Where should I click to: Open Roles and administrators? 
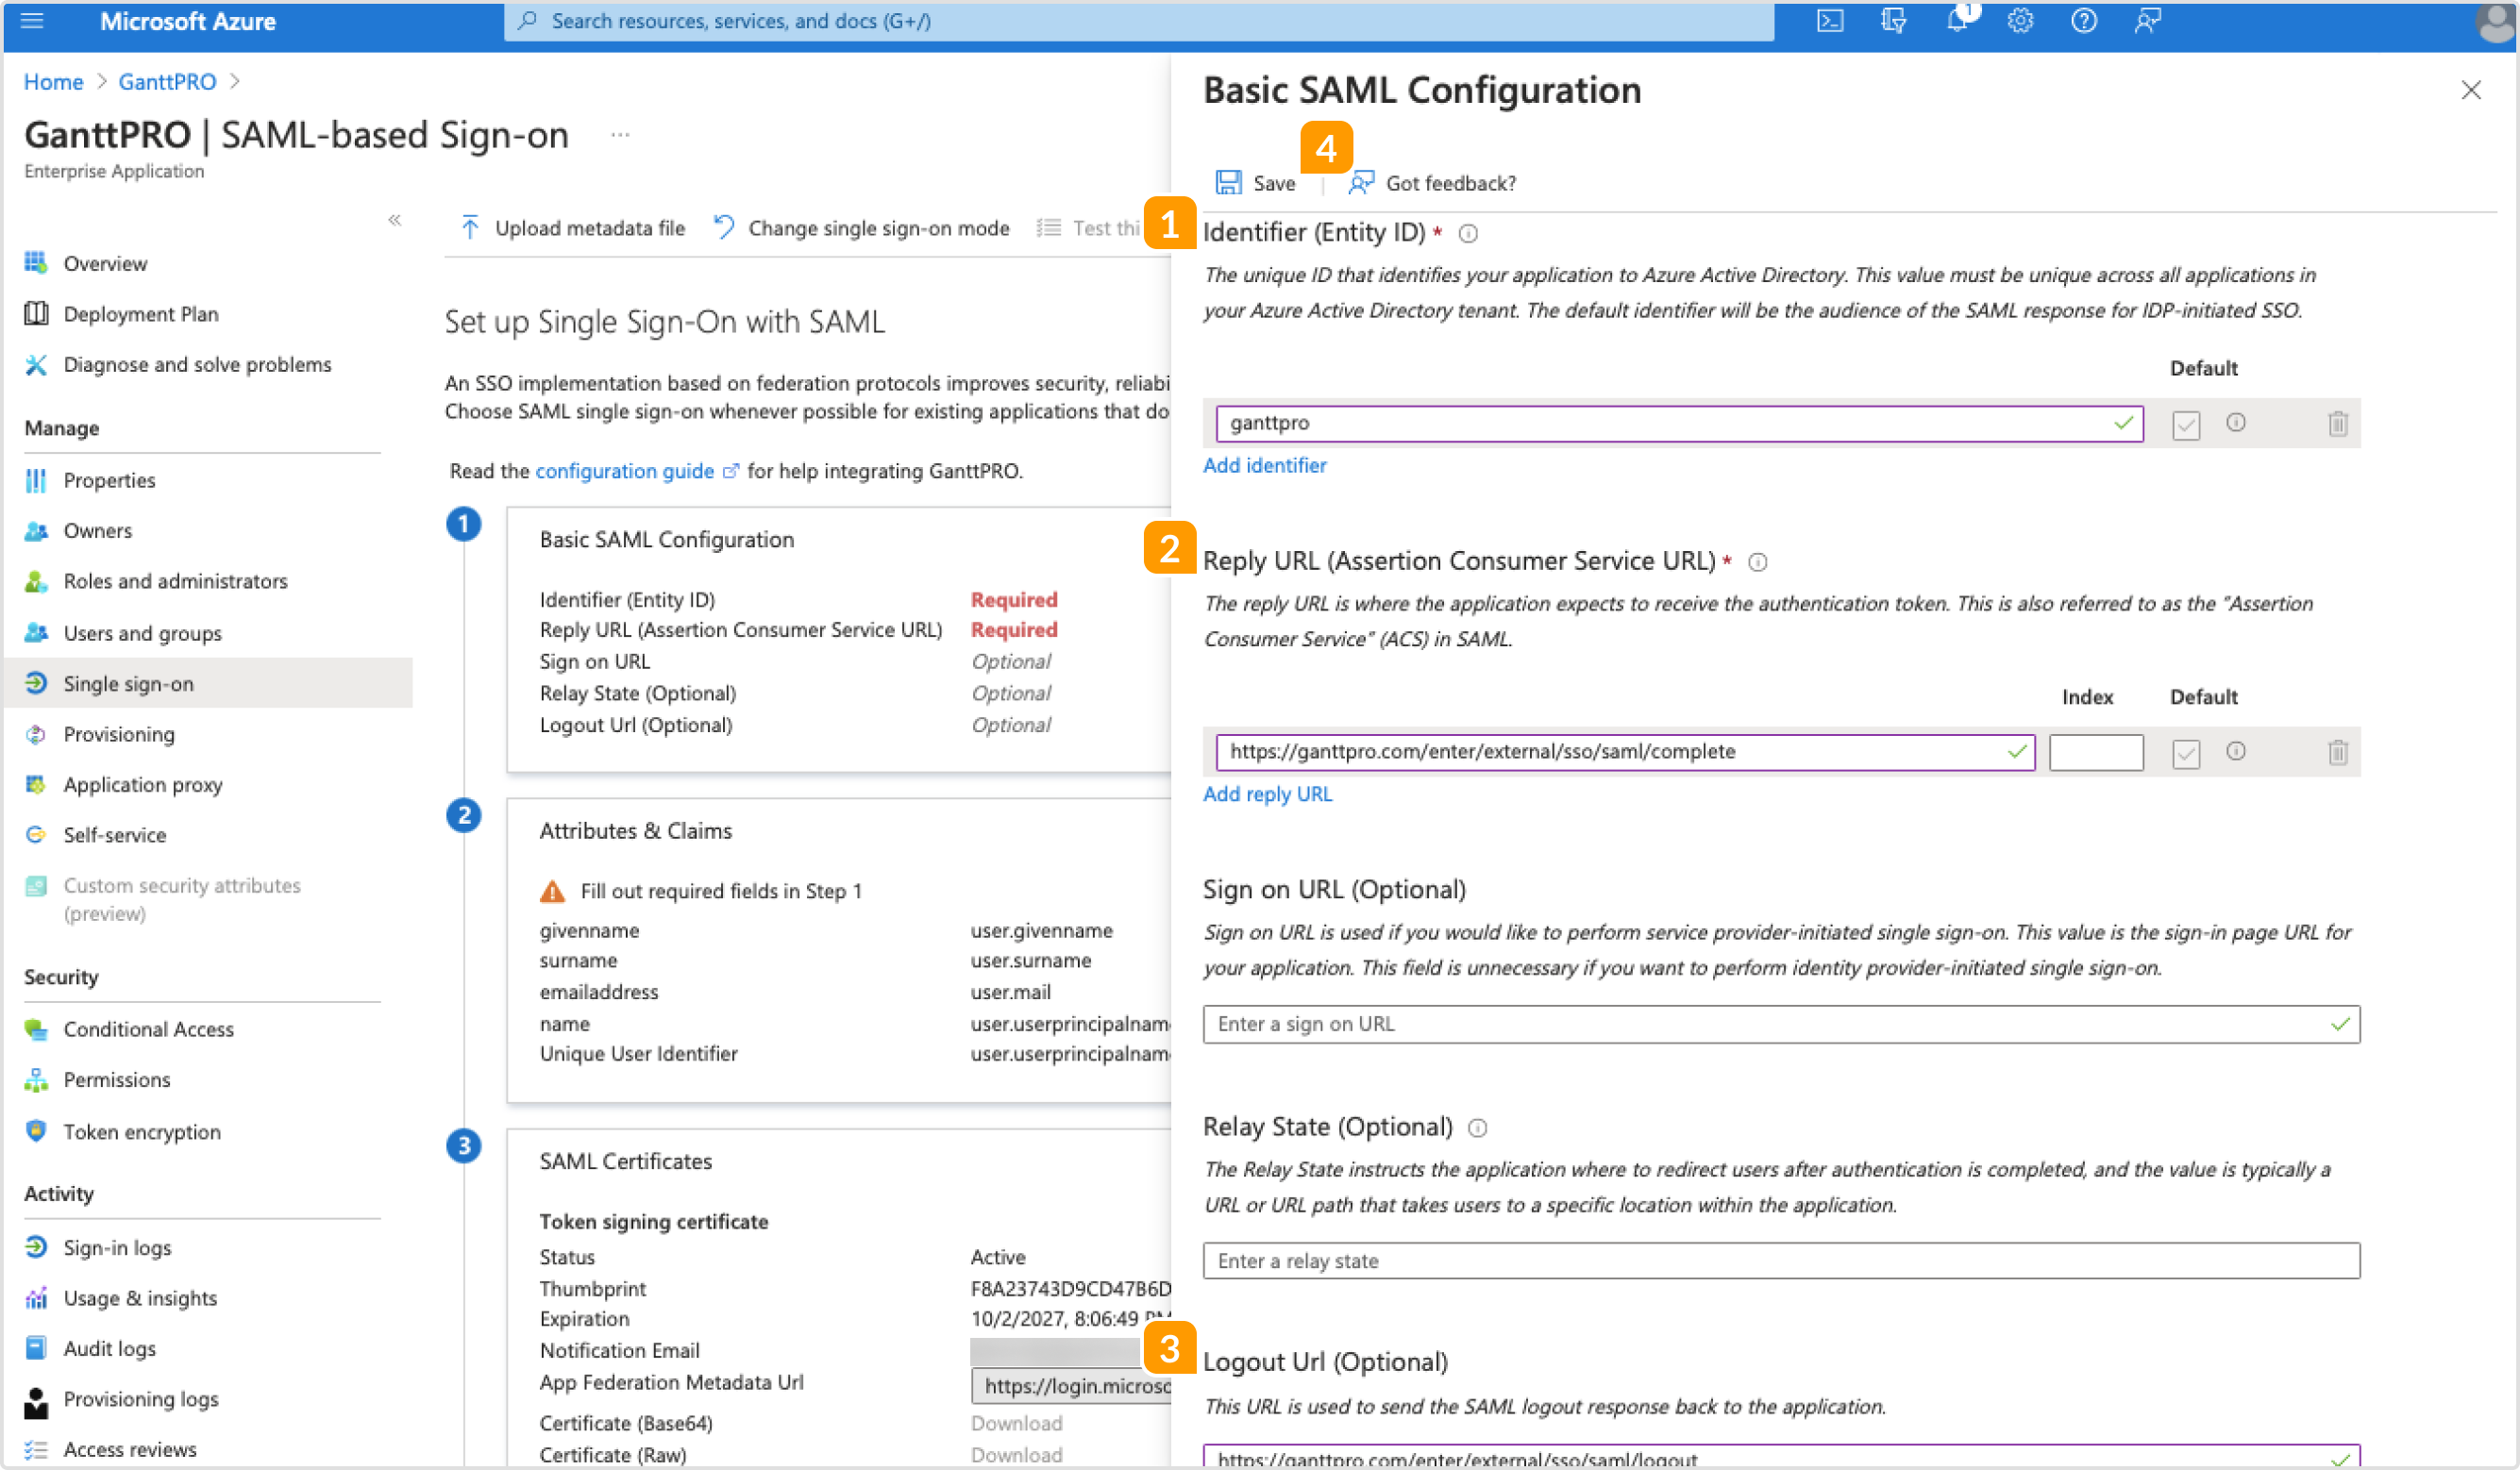(175, 582)
